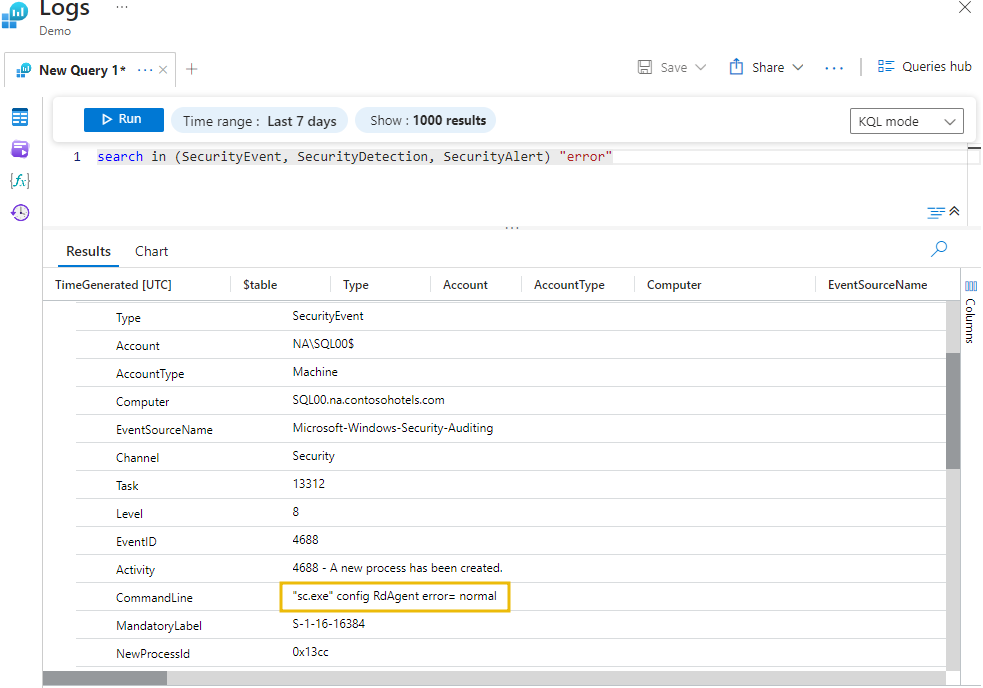Image resolution: width=983 pixels, height=688 pixels.
Task: Click the pane splitter dots handle
Action: coord(512,228)
